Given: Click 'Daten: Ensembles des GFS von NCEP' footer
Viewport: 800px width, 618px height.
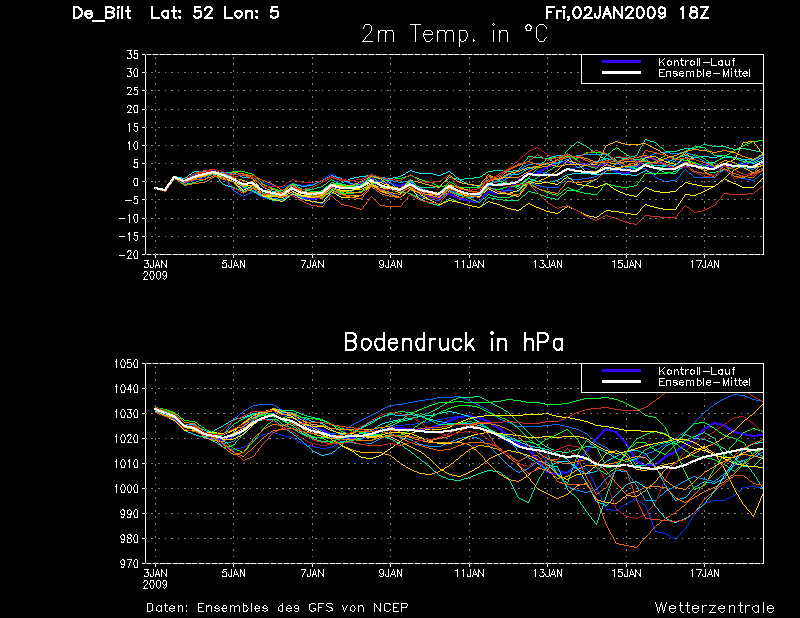Looking at the screenshot, I should [x=277, y=608].
